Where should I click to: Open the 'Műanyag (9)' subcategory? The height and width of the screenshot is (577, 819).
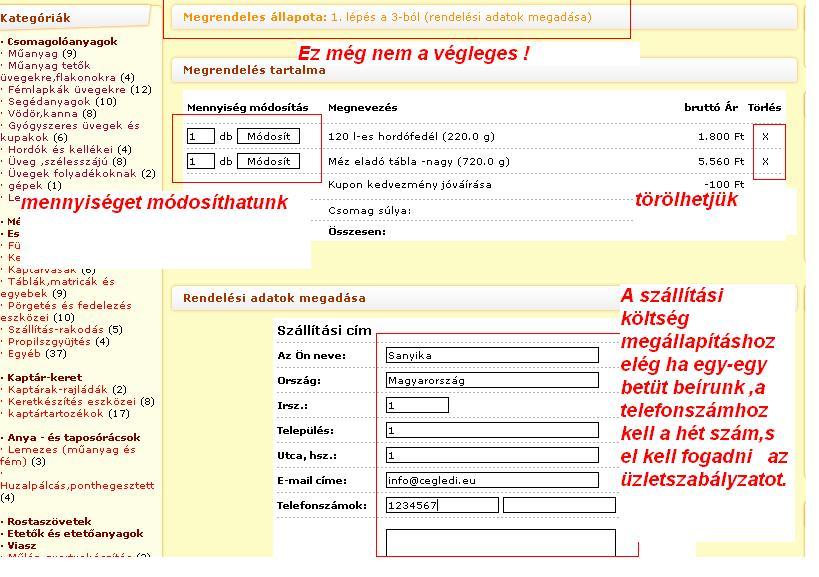pos(42,53)
